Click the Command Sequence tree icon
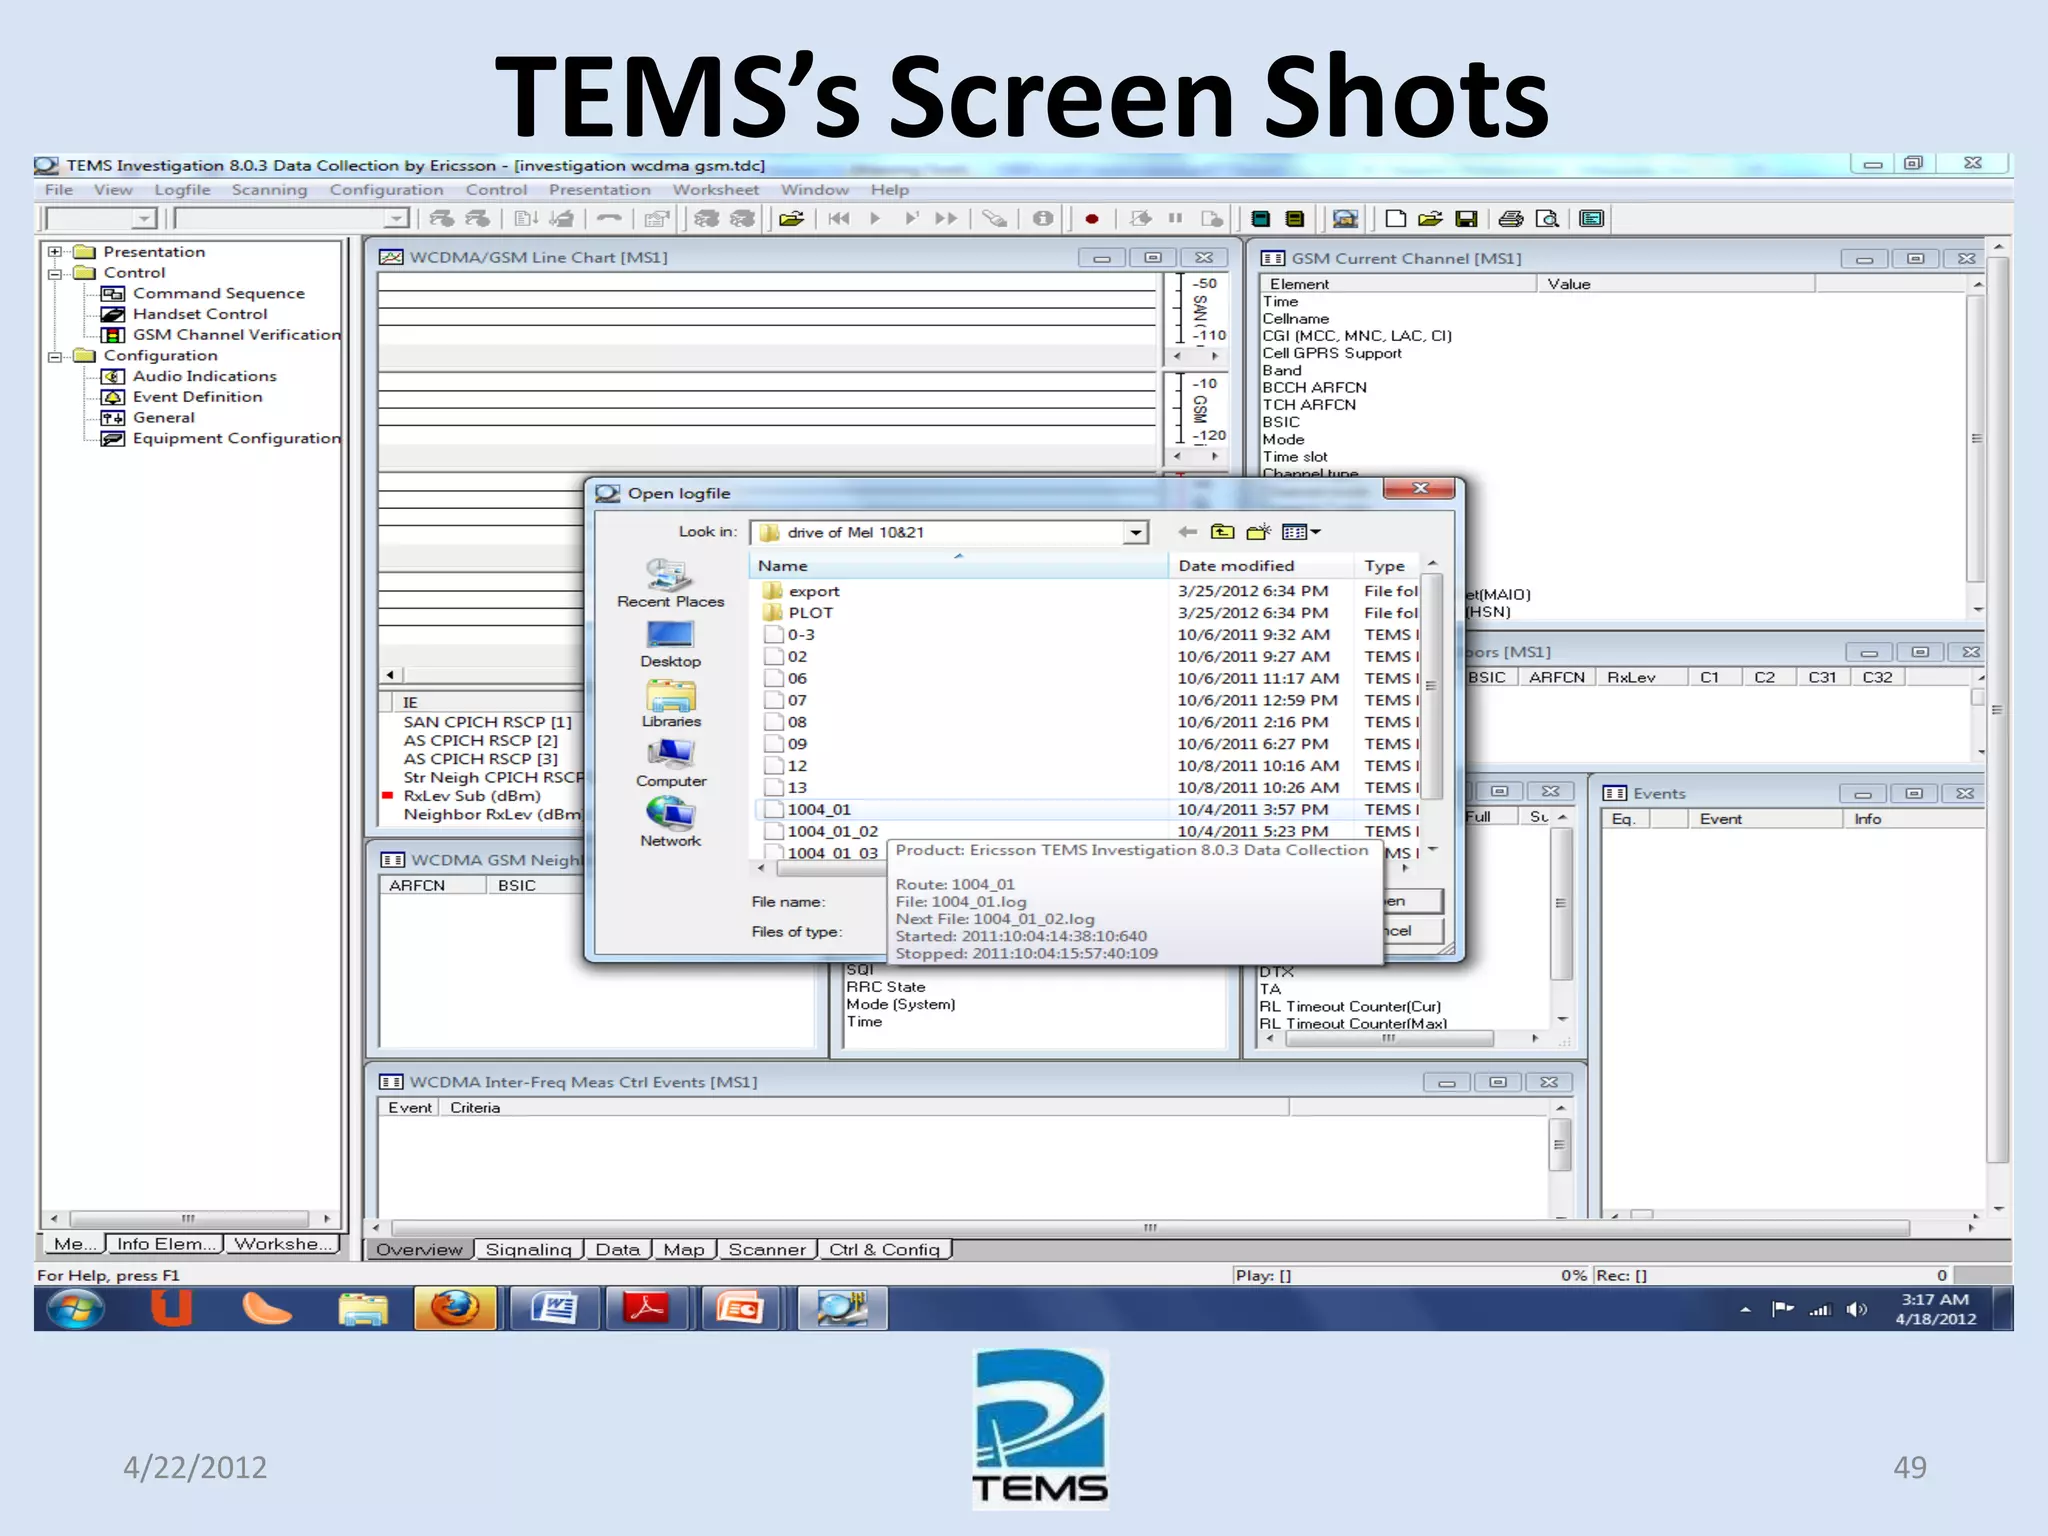 [113, 293]
